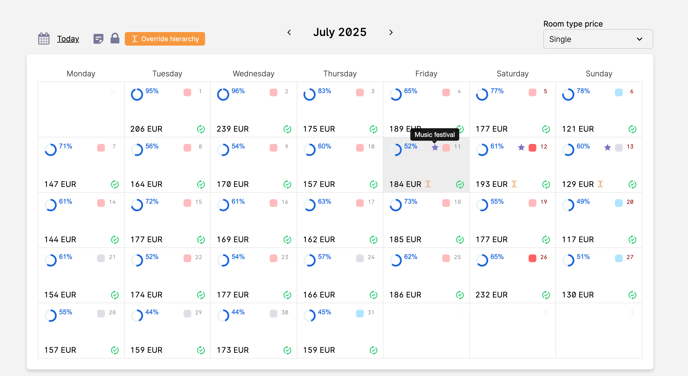Go to the previous month
This screenshot has height=376, width=688.
coord(289,32)
